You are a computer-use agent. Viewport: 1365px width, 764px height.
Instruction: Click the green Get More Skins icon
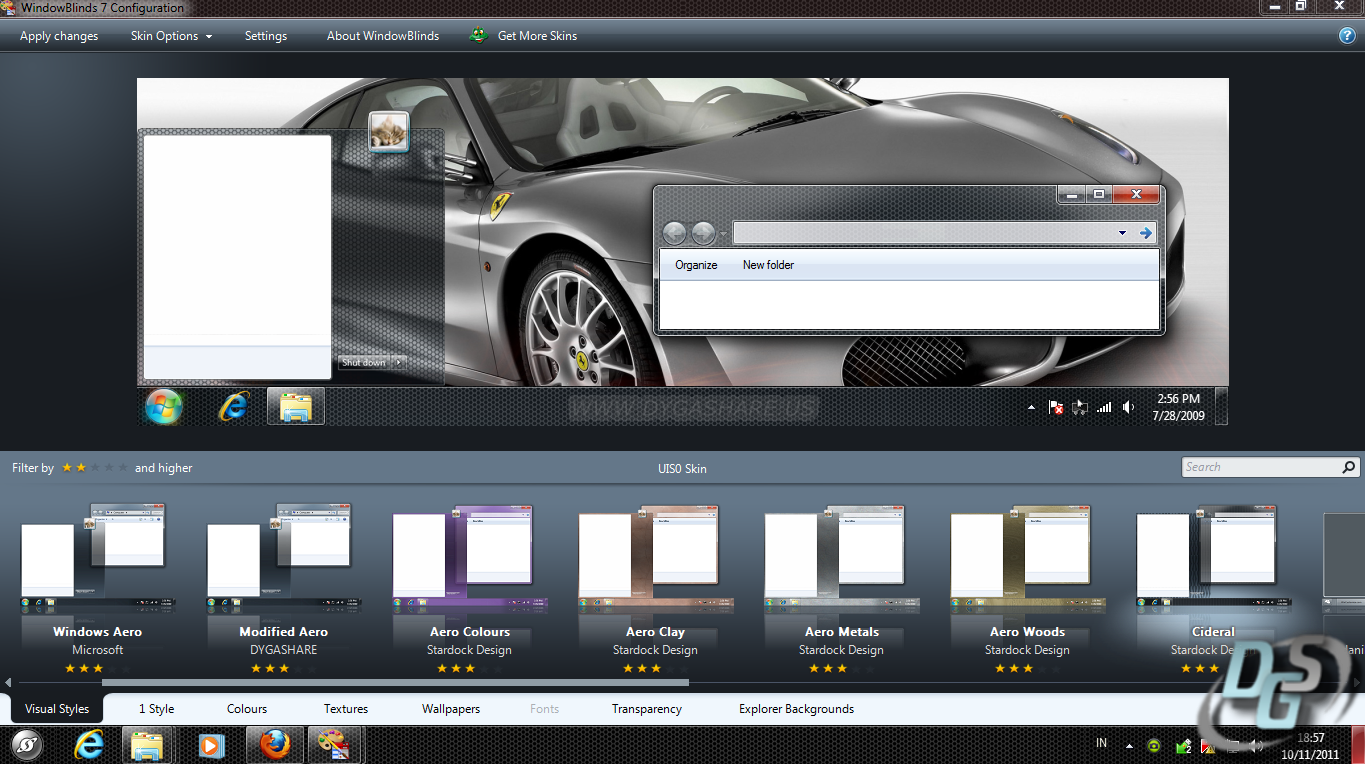coord(479,35)
